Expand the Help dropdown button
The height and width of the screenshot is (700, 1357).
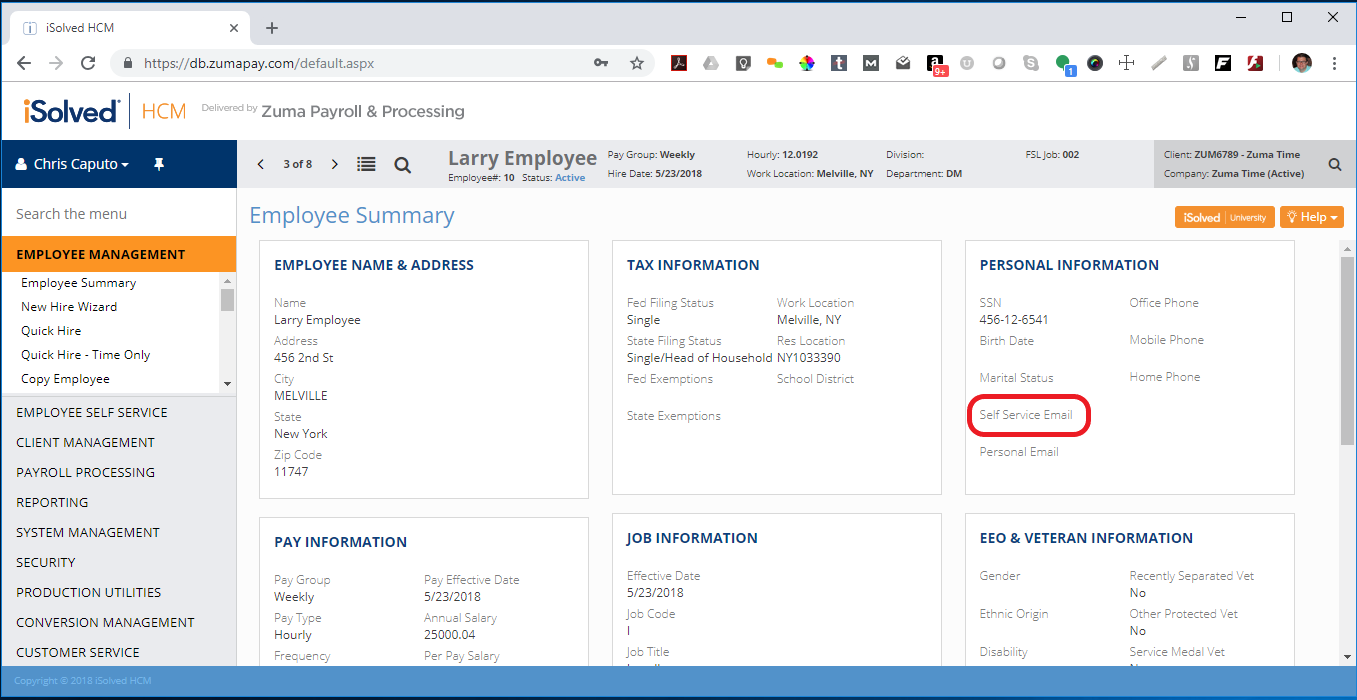pos(1311,217)
